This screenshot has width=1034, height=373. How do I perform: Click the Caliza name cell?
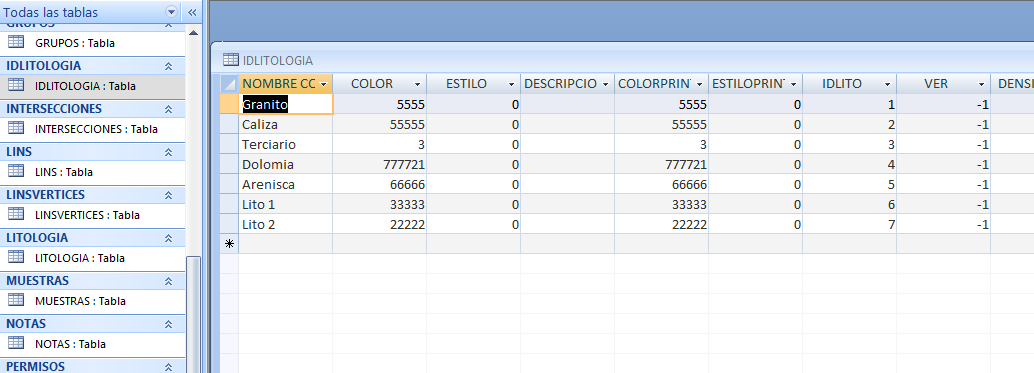coord(286,124)
